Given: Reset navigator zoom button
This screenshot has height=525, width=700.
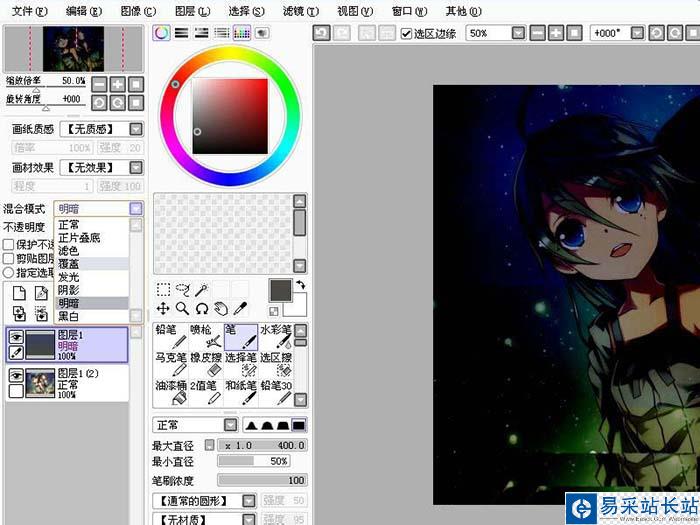Looking at the screenshot, I should [x=136, y=84].
